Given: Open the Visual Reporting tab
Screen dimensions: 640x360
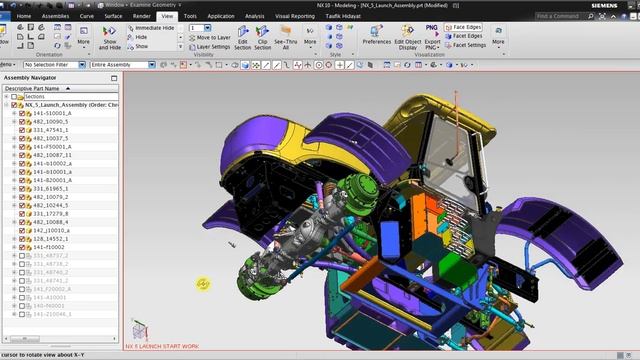Looking at the screenshot, I should [x=295, y=16].
